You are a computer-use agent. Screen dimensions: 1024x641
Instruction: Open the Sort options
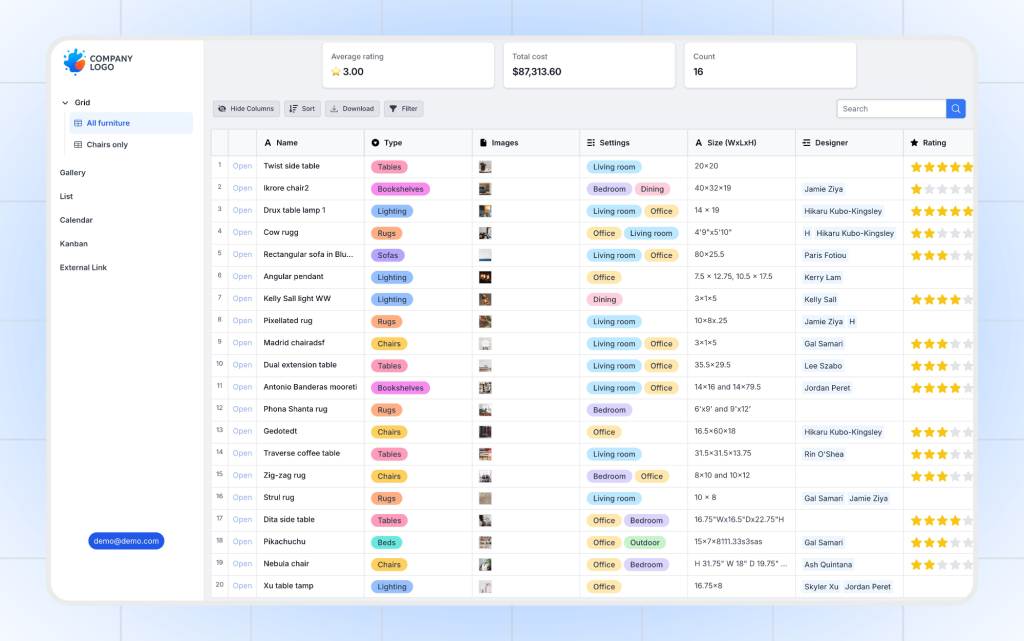[301, 108]
